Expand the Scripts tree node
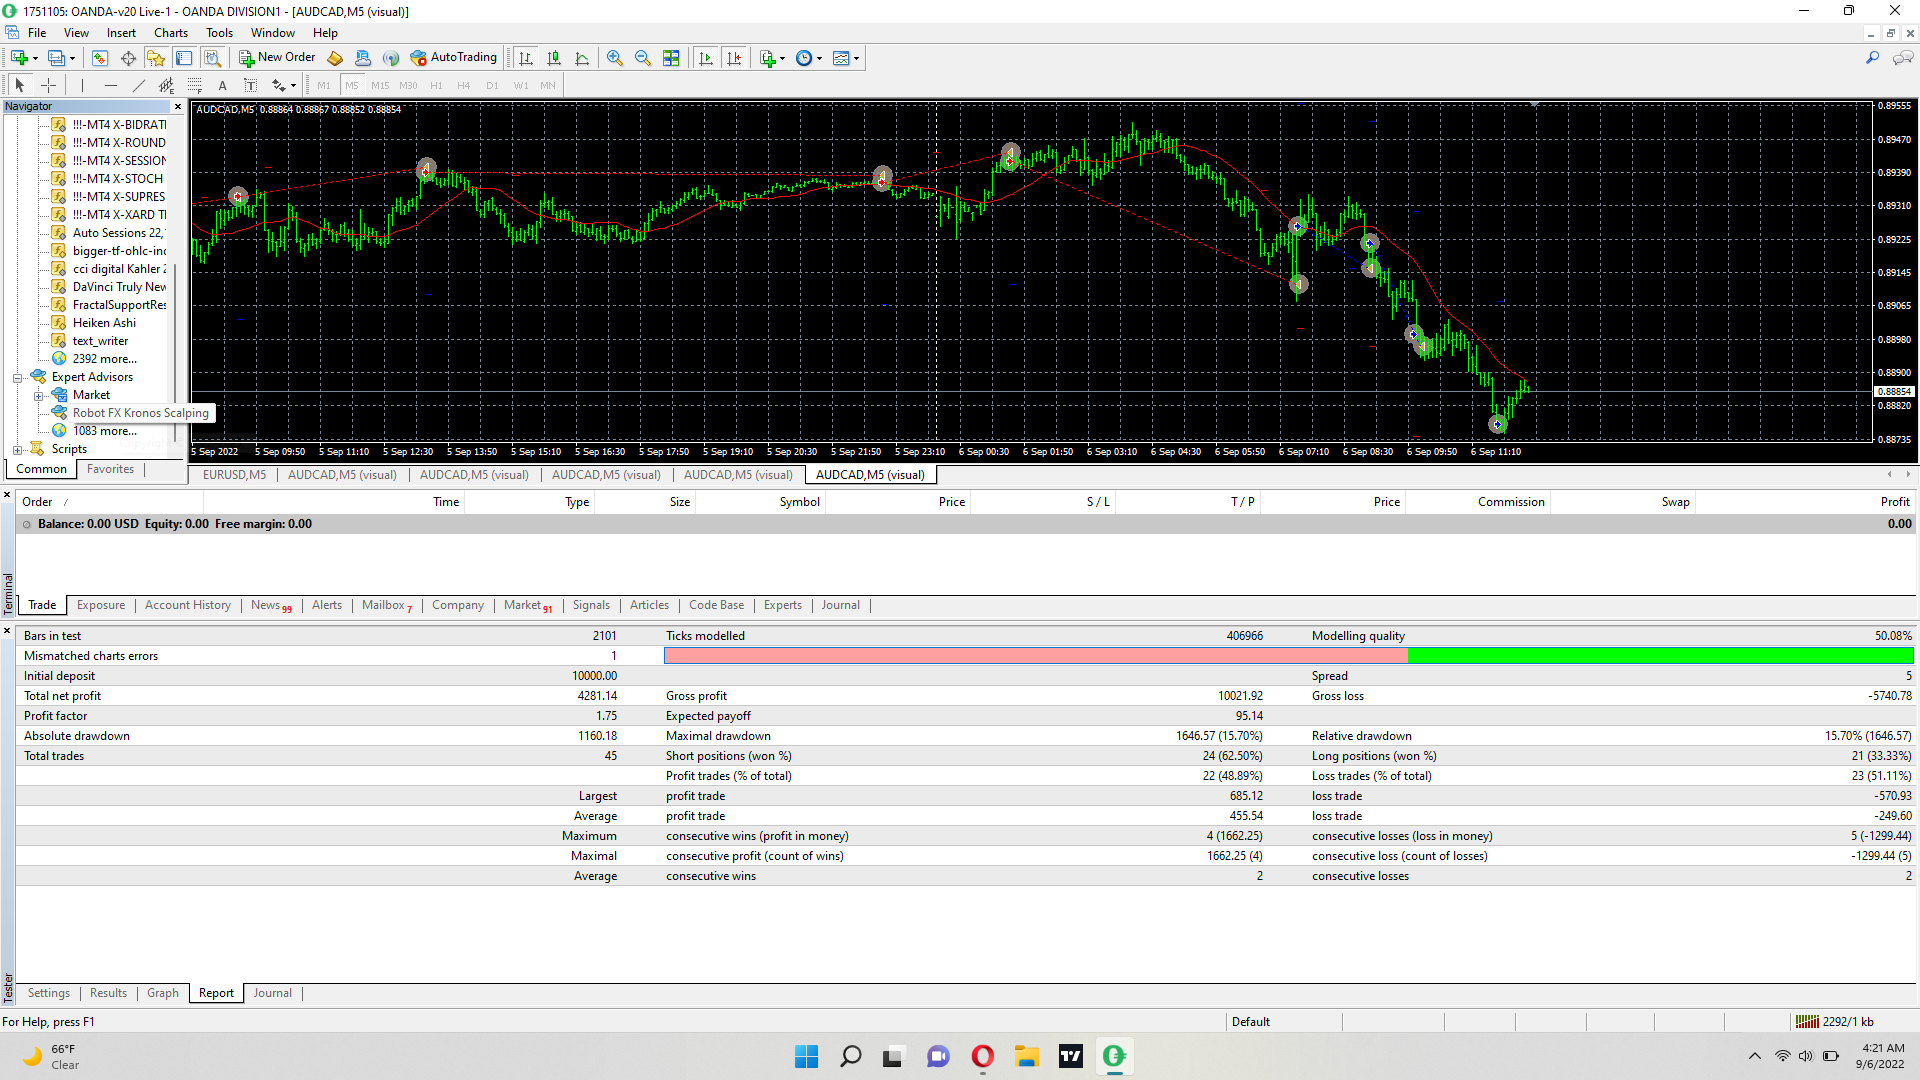 pyautogui.click(x=17, y=449)
